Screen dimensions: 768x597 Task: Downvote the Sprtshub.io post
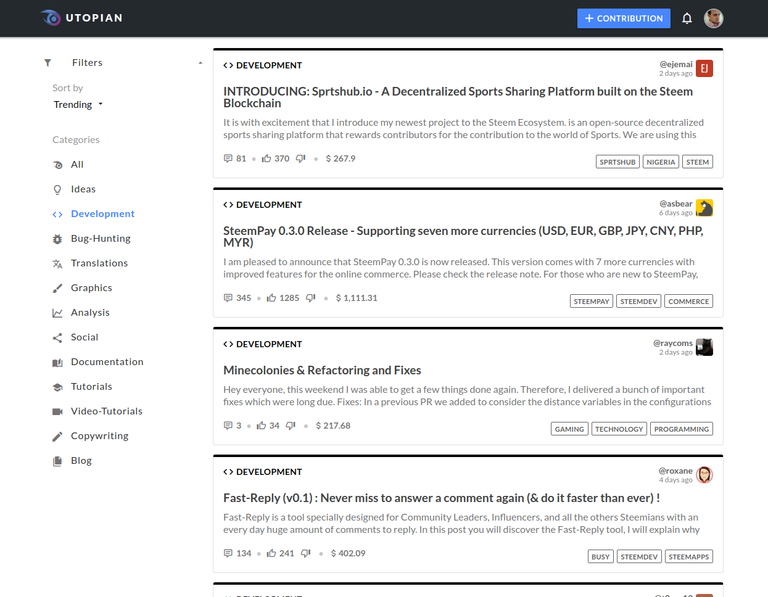(300, 158)
